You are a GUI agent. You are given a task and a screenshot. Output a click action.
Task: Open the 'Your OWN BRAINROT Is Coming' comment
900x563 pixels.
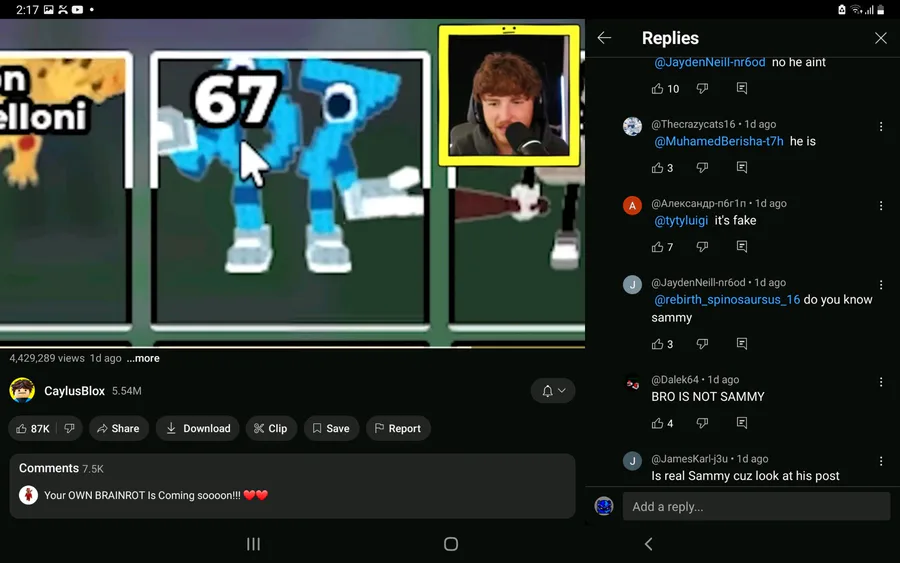[156, 495]
